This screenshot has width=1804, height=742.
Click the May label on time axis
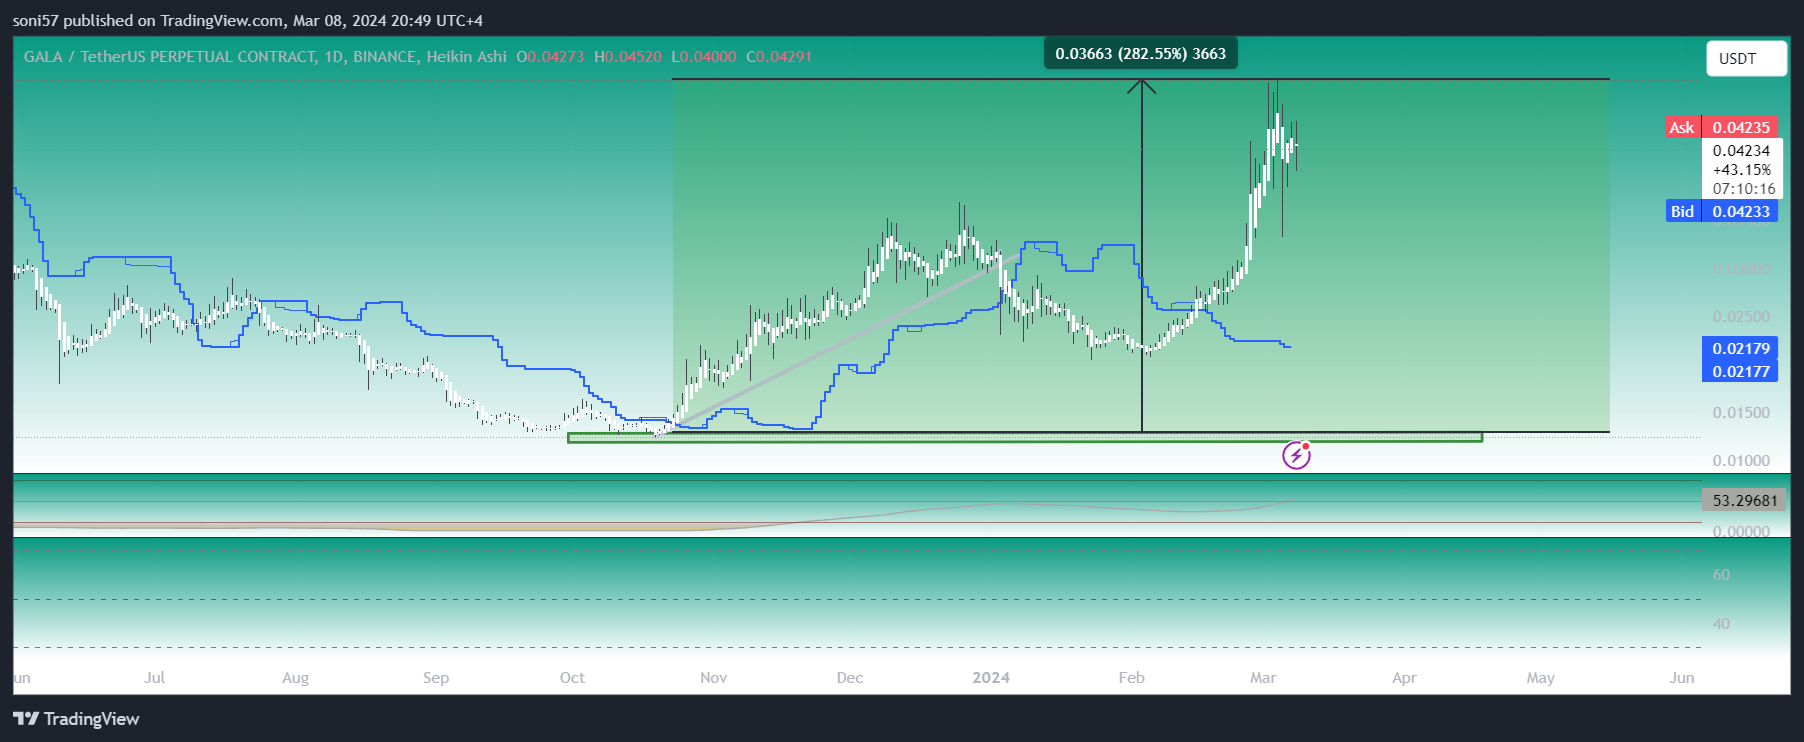[1541, 678]
